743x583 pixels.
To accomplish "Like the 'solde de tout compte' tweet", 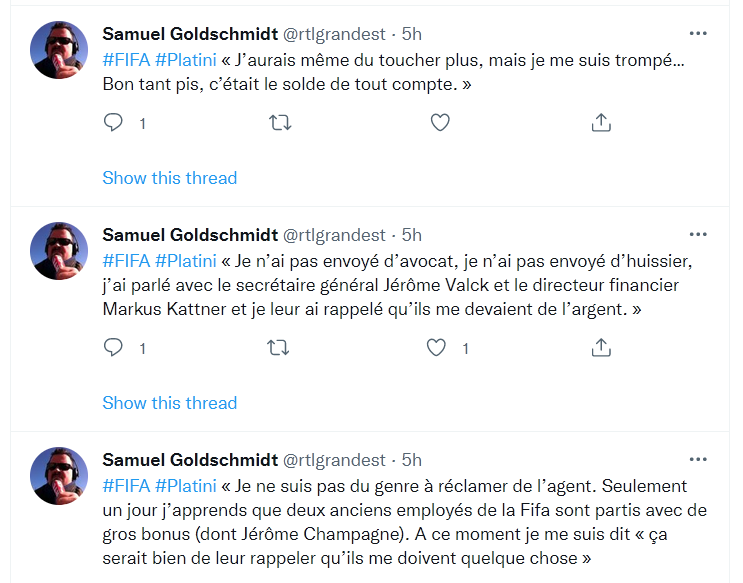I will click(440, 123).
